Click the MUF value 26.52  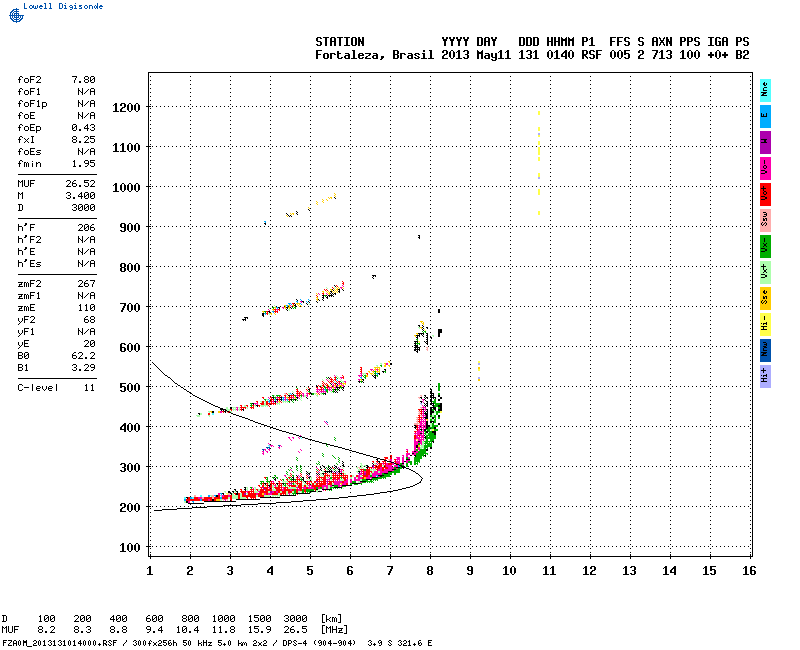(x=80, y=184)
